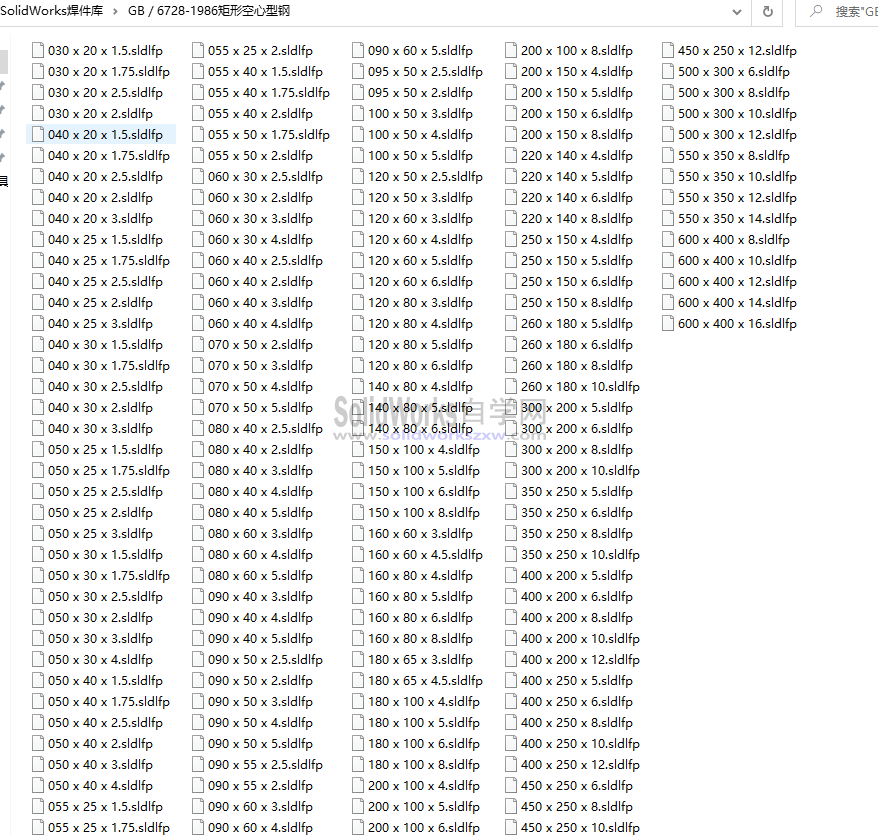Image resolution: width=878 pixels, height=836 pixels.
Task: Select file icon of 030 x 20 x 1.5.sldlfp
Action: coord(38,50)
